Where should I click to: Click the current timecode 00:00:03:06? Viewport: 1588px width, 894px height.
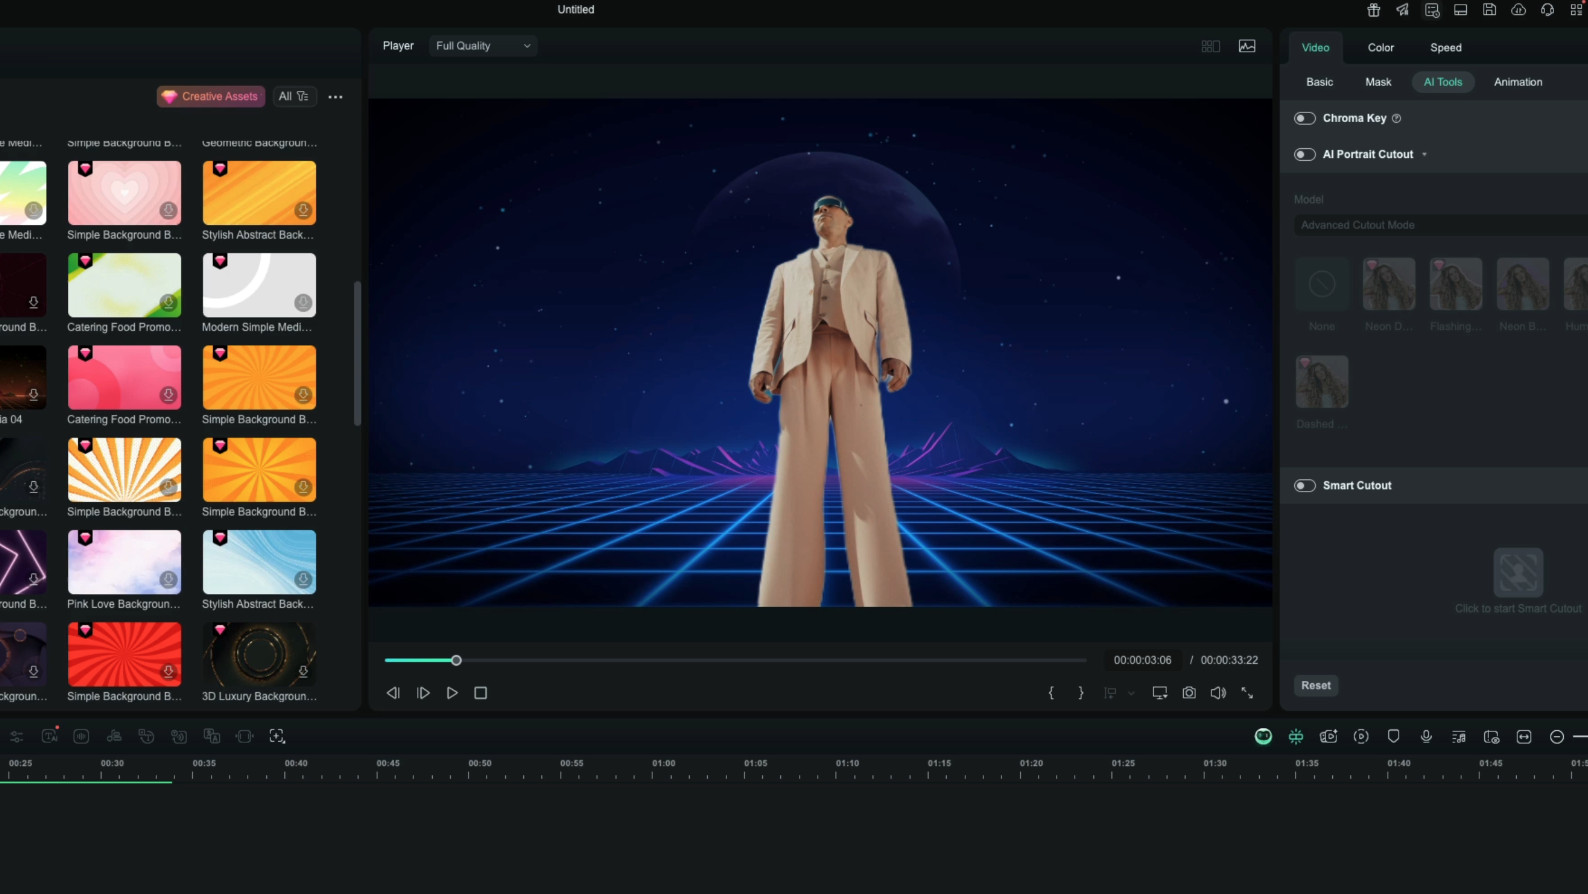coord(1143,660)
